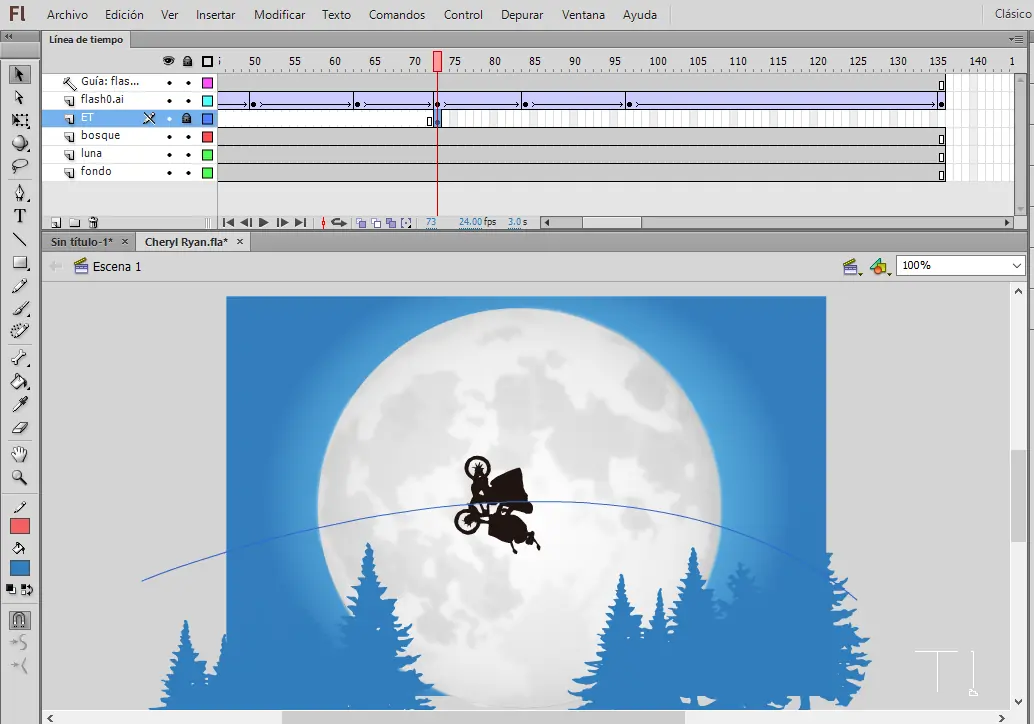Select the Rectangle tool
The height and width of the screenshot is (724, 1034).
click(x=20, y=262)
